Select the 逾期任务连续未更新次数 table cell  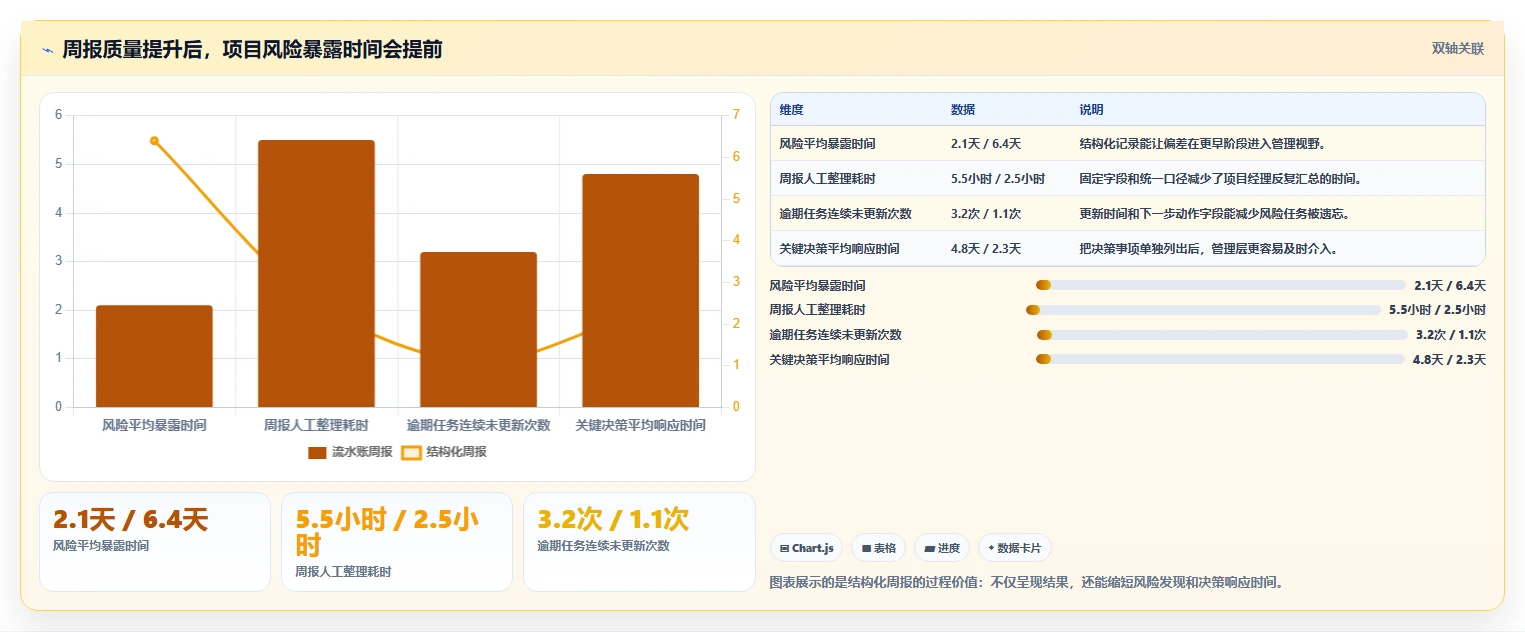click(x=855, y=214)
